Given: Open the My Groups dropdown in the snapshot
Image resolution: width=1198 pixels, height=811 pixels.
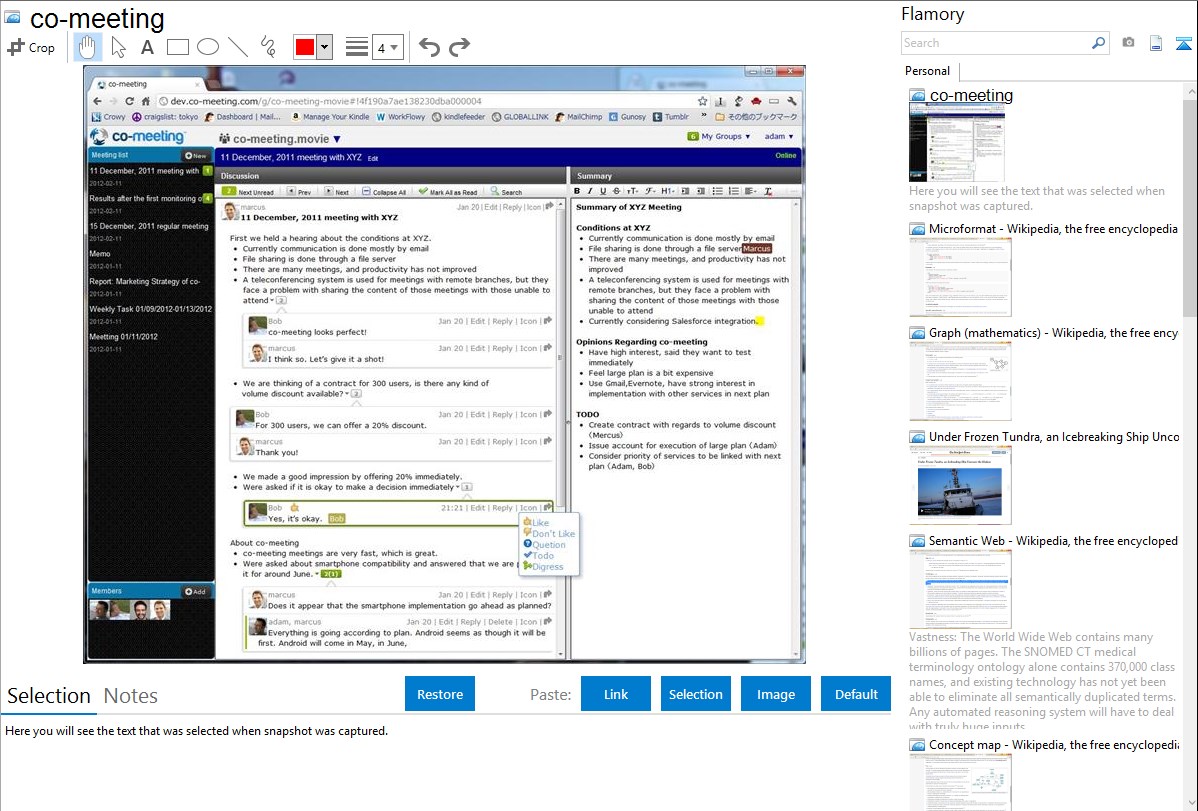Looking at the screenshot, I should (x=719, y=136).
